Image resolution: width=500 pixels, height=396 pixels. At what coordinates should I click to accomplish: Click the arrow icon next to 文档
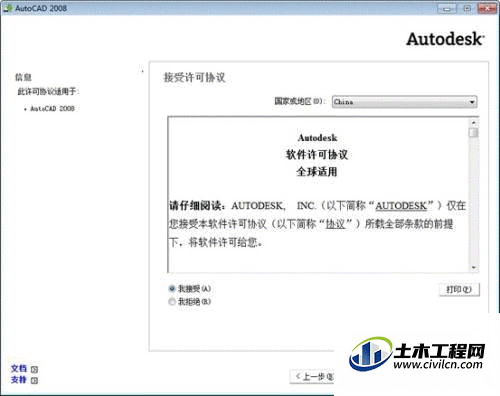(x=34, y=369)
